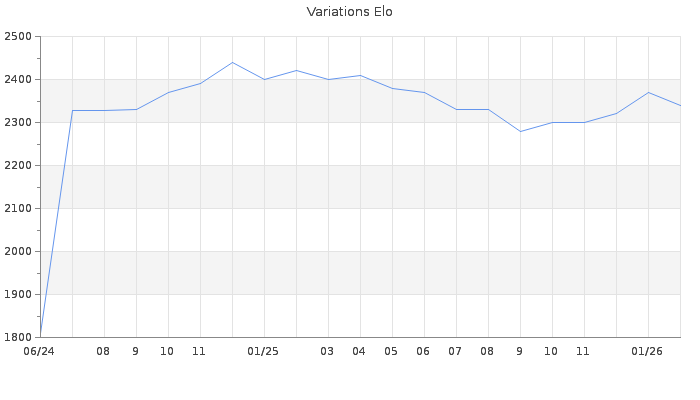Click the 06 month label on x-axis
The height and width of the screenshot is (400, 700).
point(423,352)
